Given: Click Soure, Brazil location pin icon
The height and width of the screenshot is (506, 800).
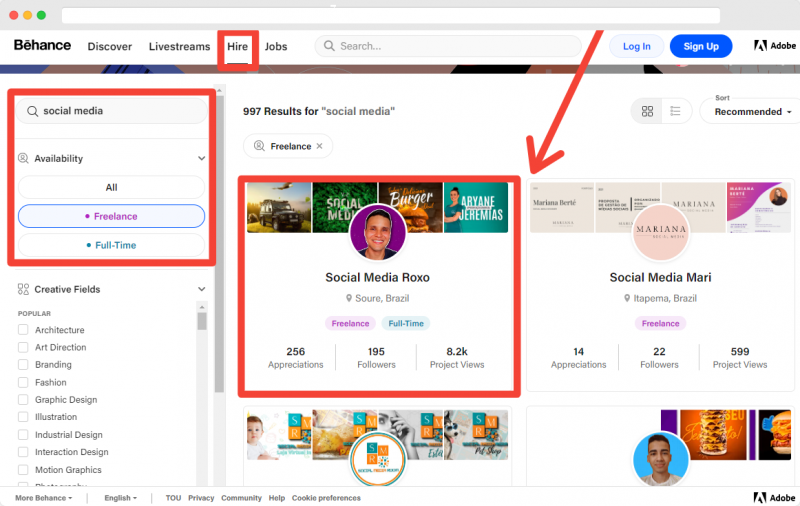Looking at the screenshot, I should (x=349, y=298).
